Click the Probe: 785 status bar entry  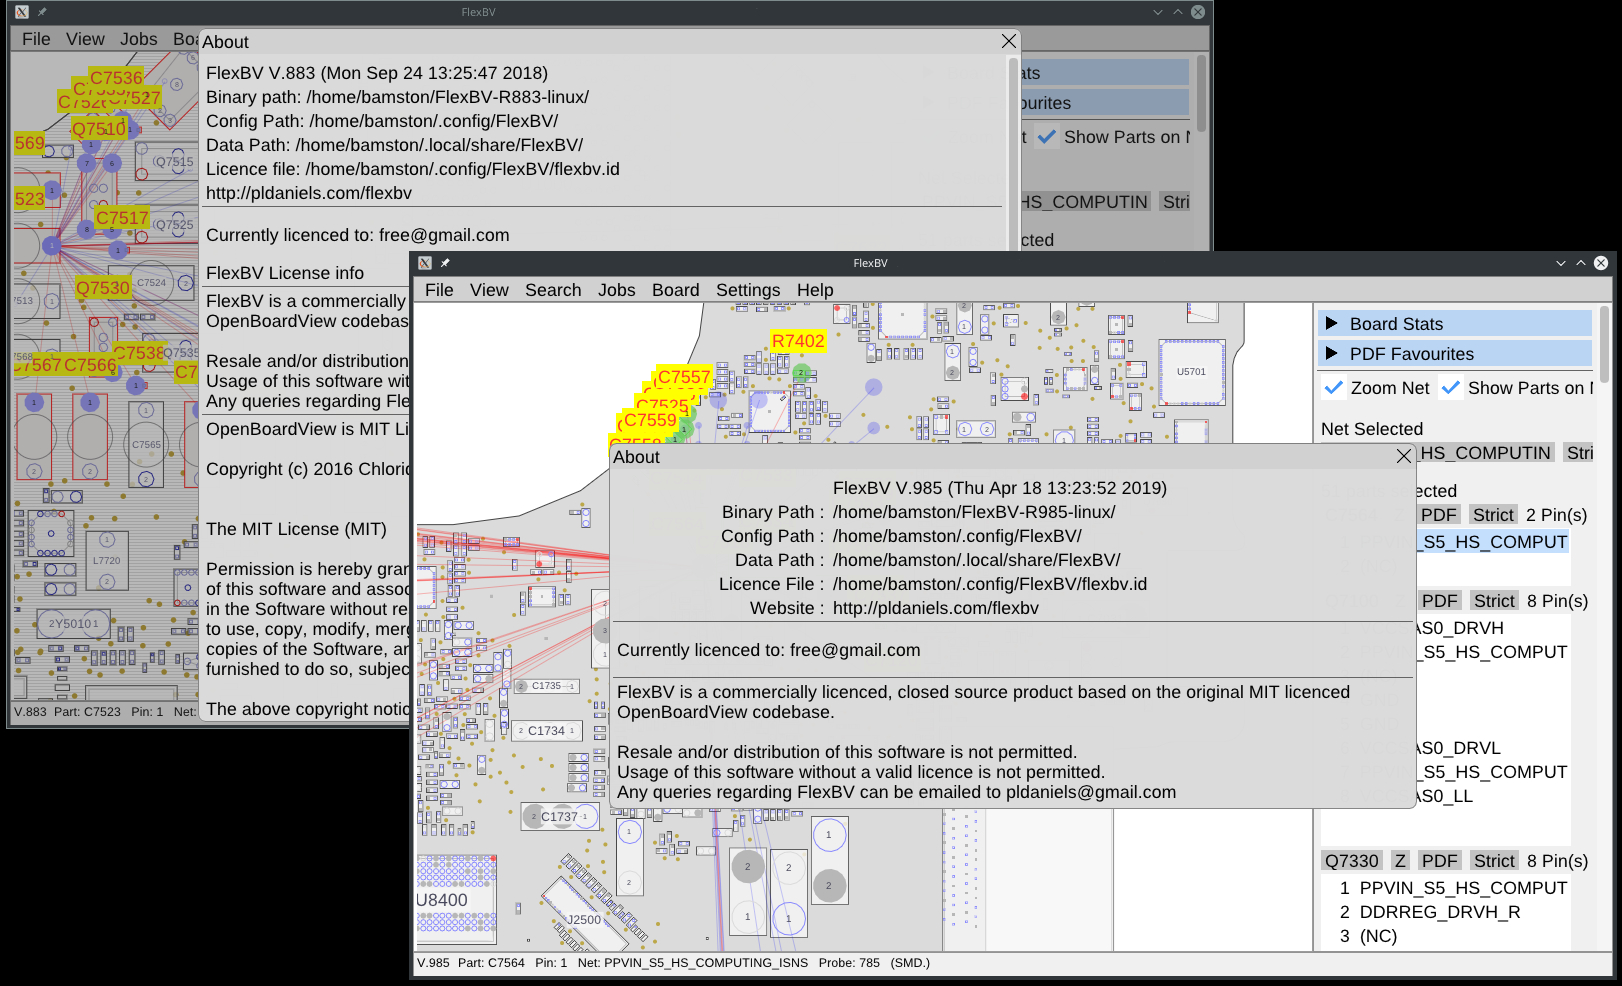pyautogui.click(x=849, y=963)
